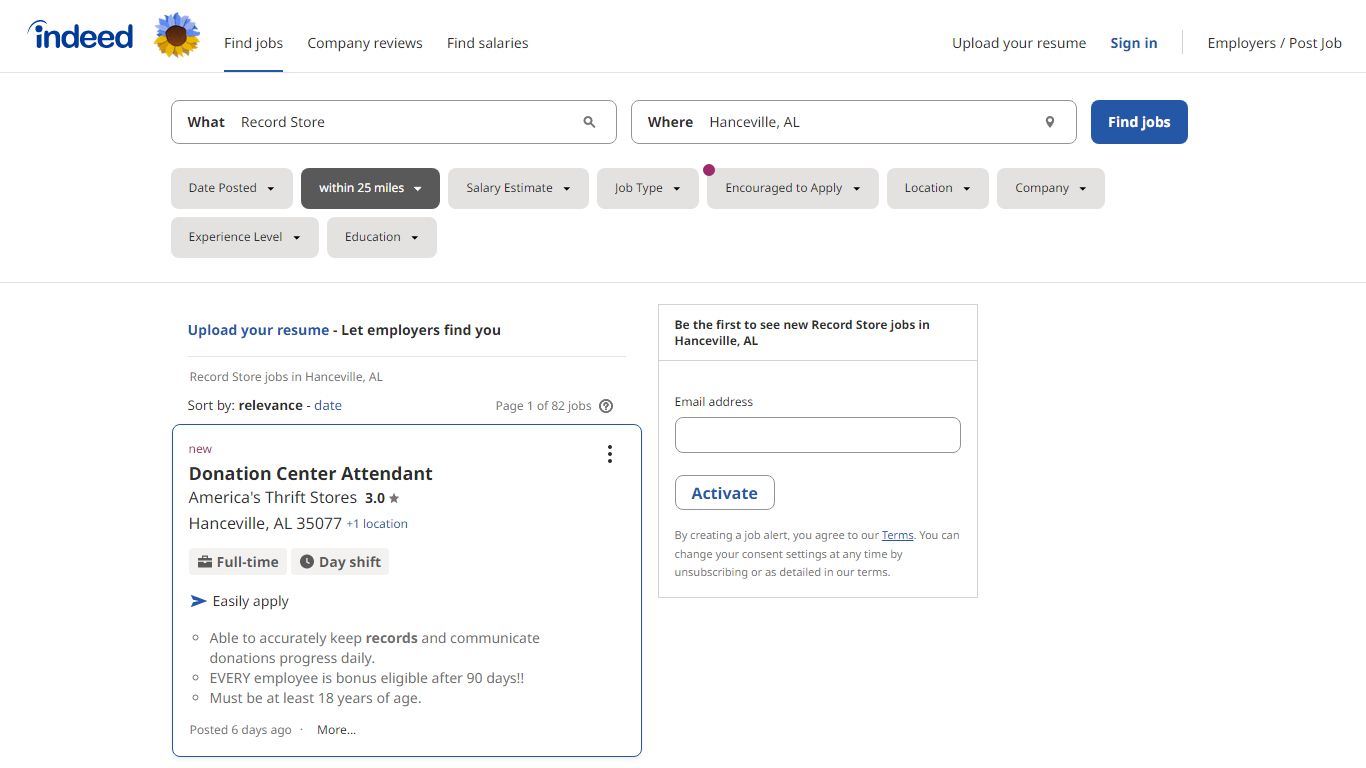This screenshot has height=768, width=1366.
Task: Focus the Where location field
Action: (854, 122)
